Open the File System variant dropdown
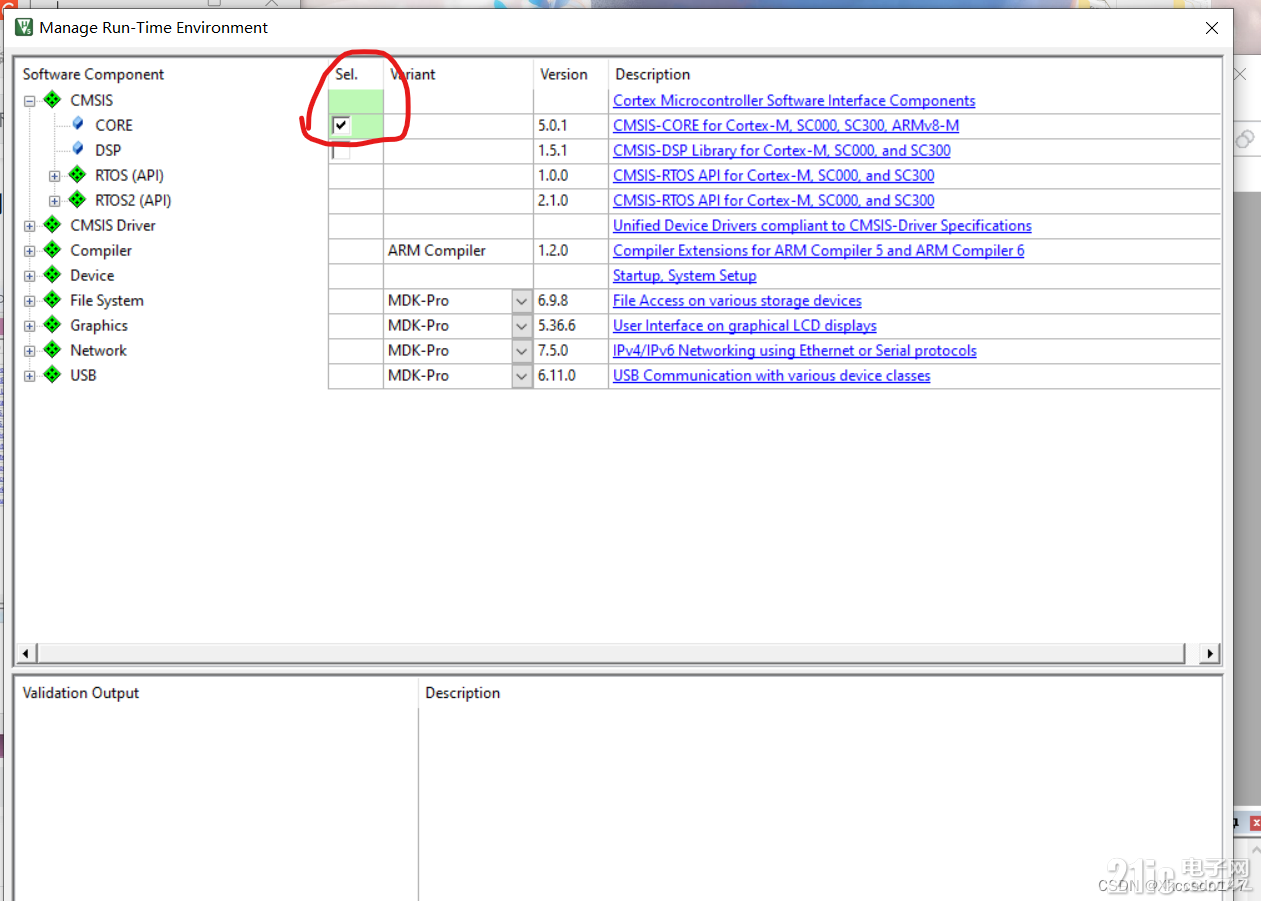 click(x=521, y=301)
